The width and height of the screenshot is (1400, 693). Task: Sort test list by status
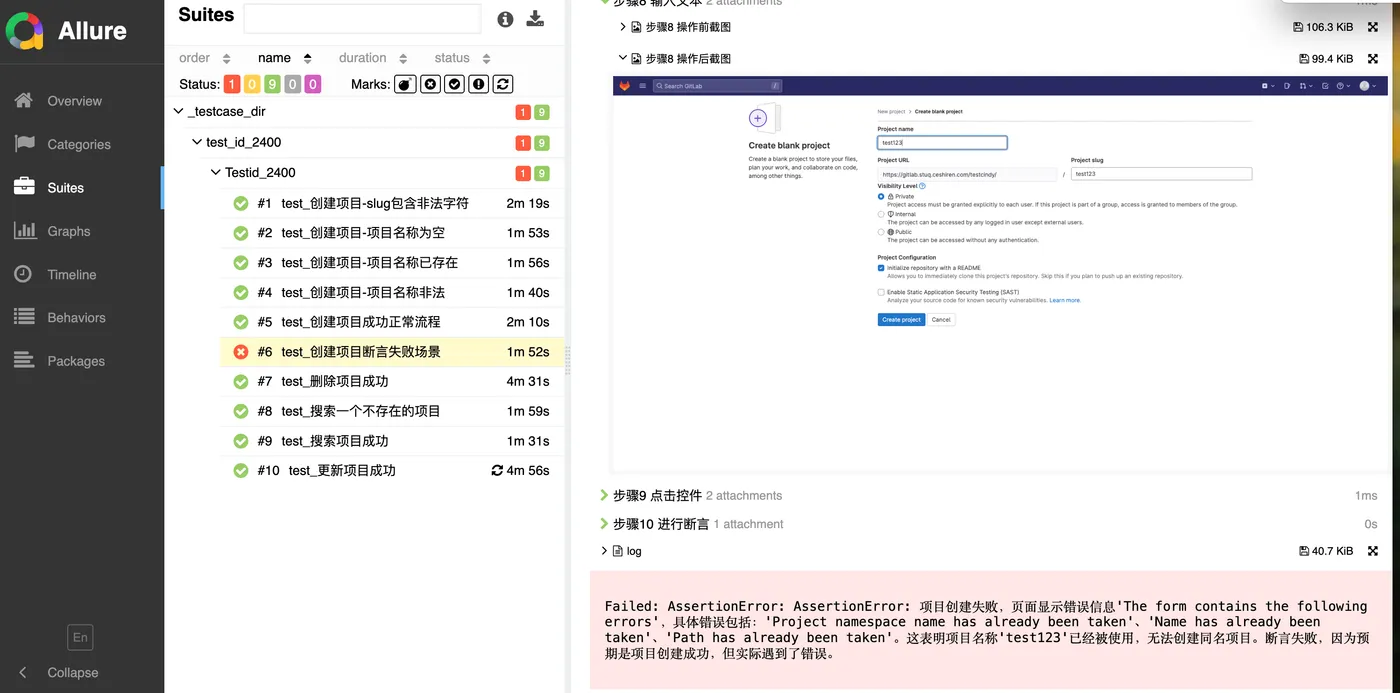462,58
